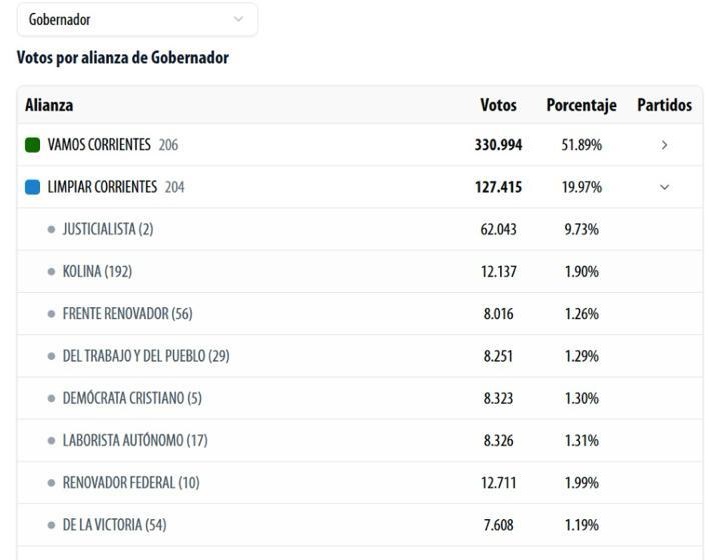The image size is (709, 560).
Task: Click the FRENTE RENOVADOR (56) party entry
Action: [127, 313]
